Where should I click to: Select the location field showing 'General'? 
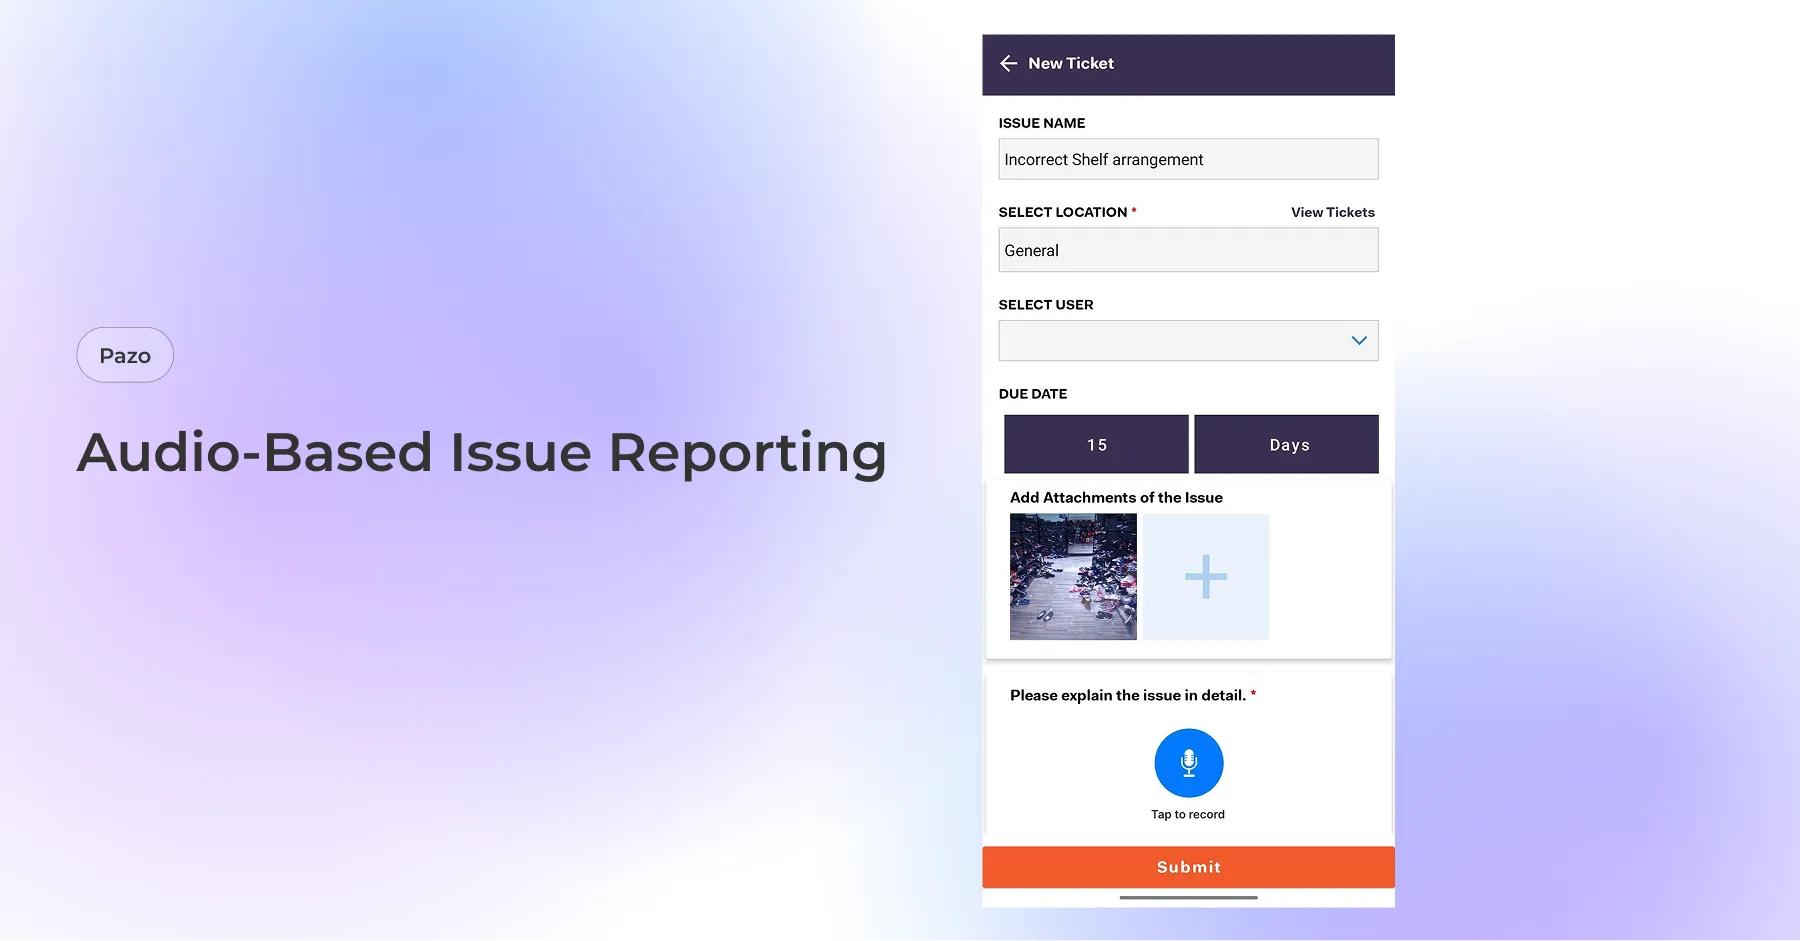click(x=1188, y=250)
